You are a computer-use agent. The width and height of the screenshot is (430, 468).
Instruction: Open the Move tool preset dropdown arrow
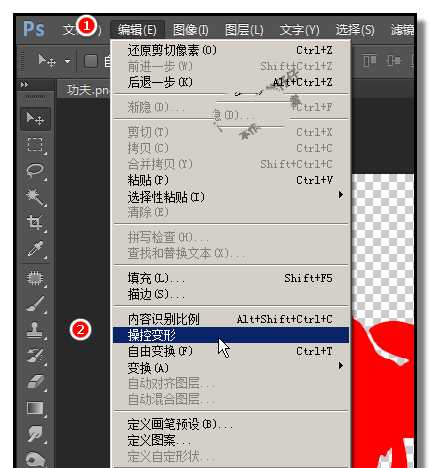(x=67, y=61)
